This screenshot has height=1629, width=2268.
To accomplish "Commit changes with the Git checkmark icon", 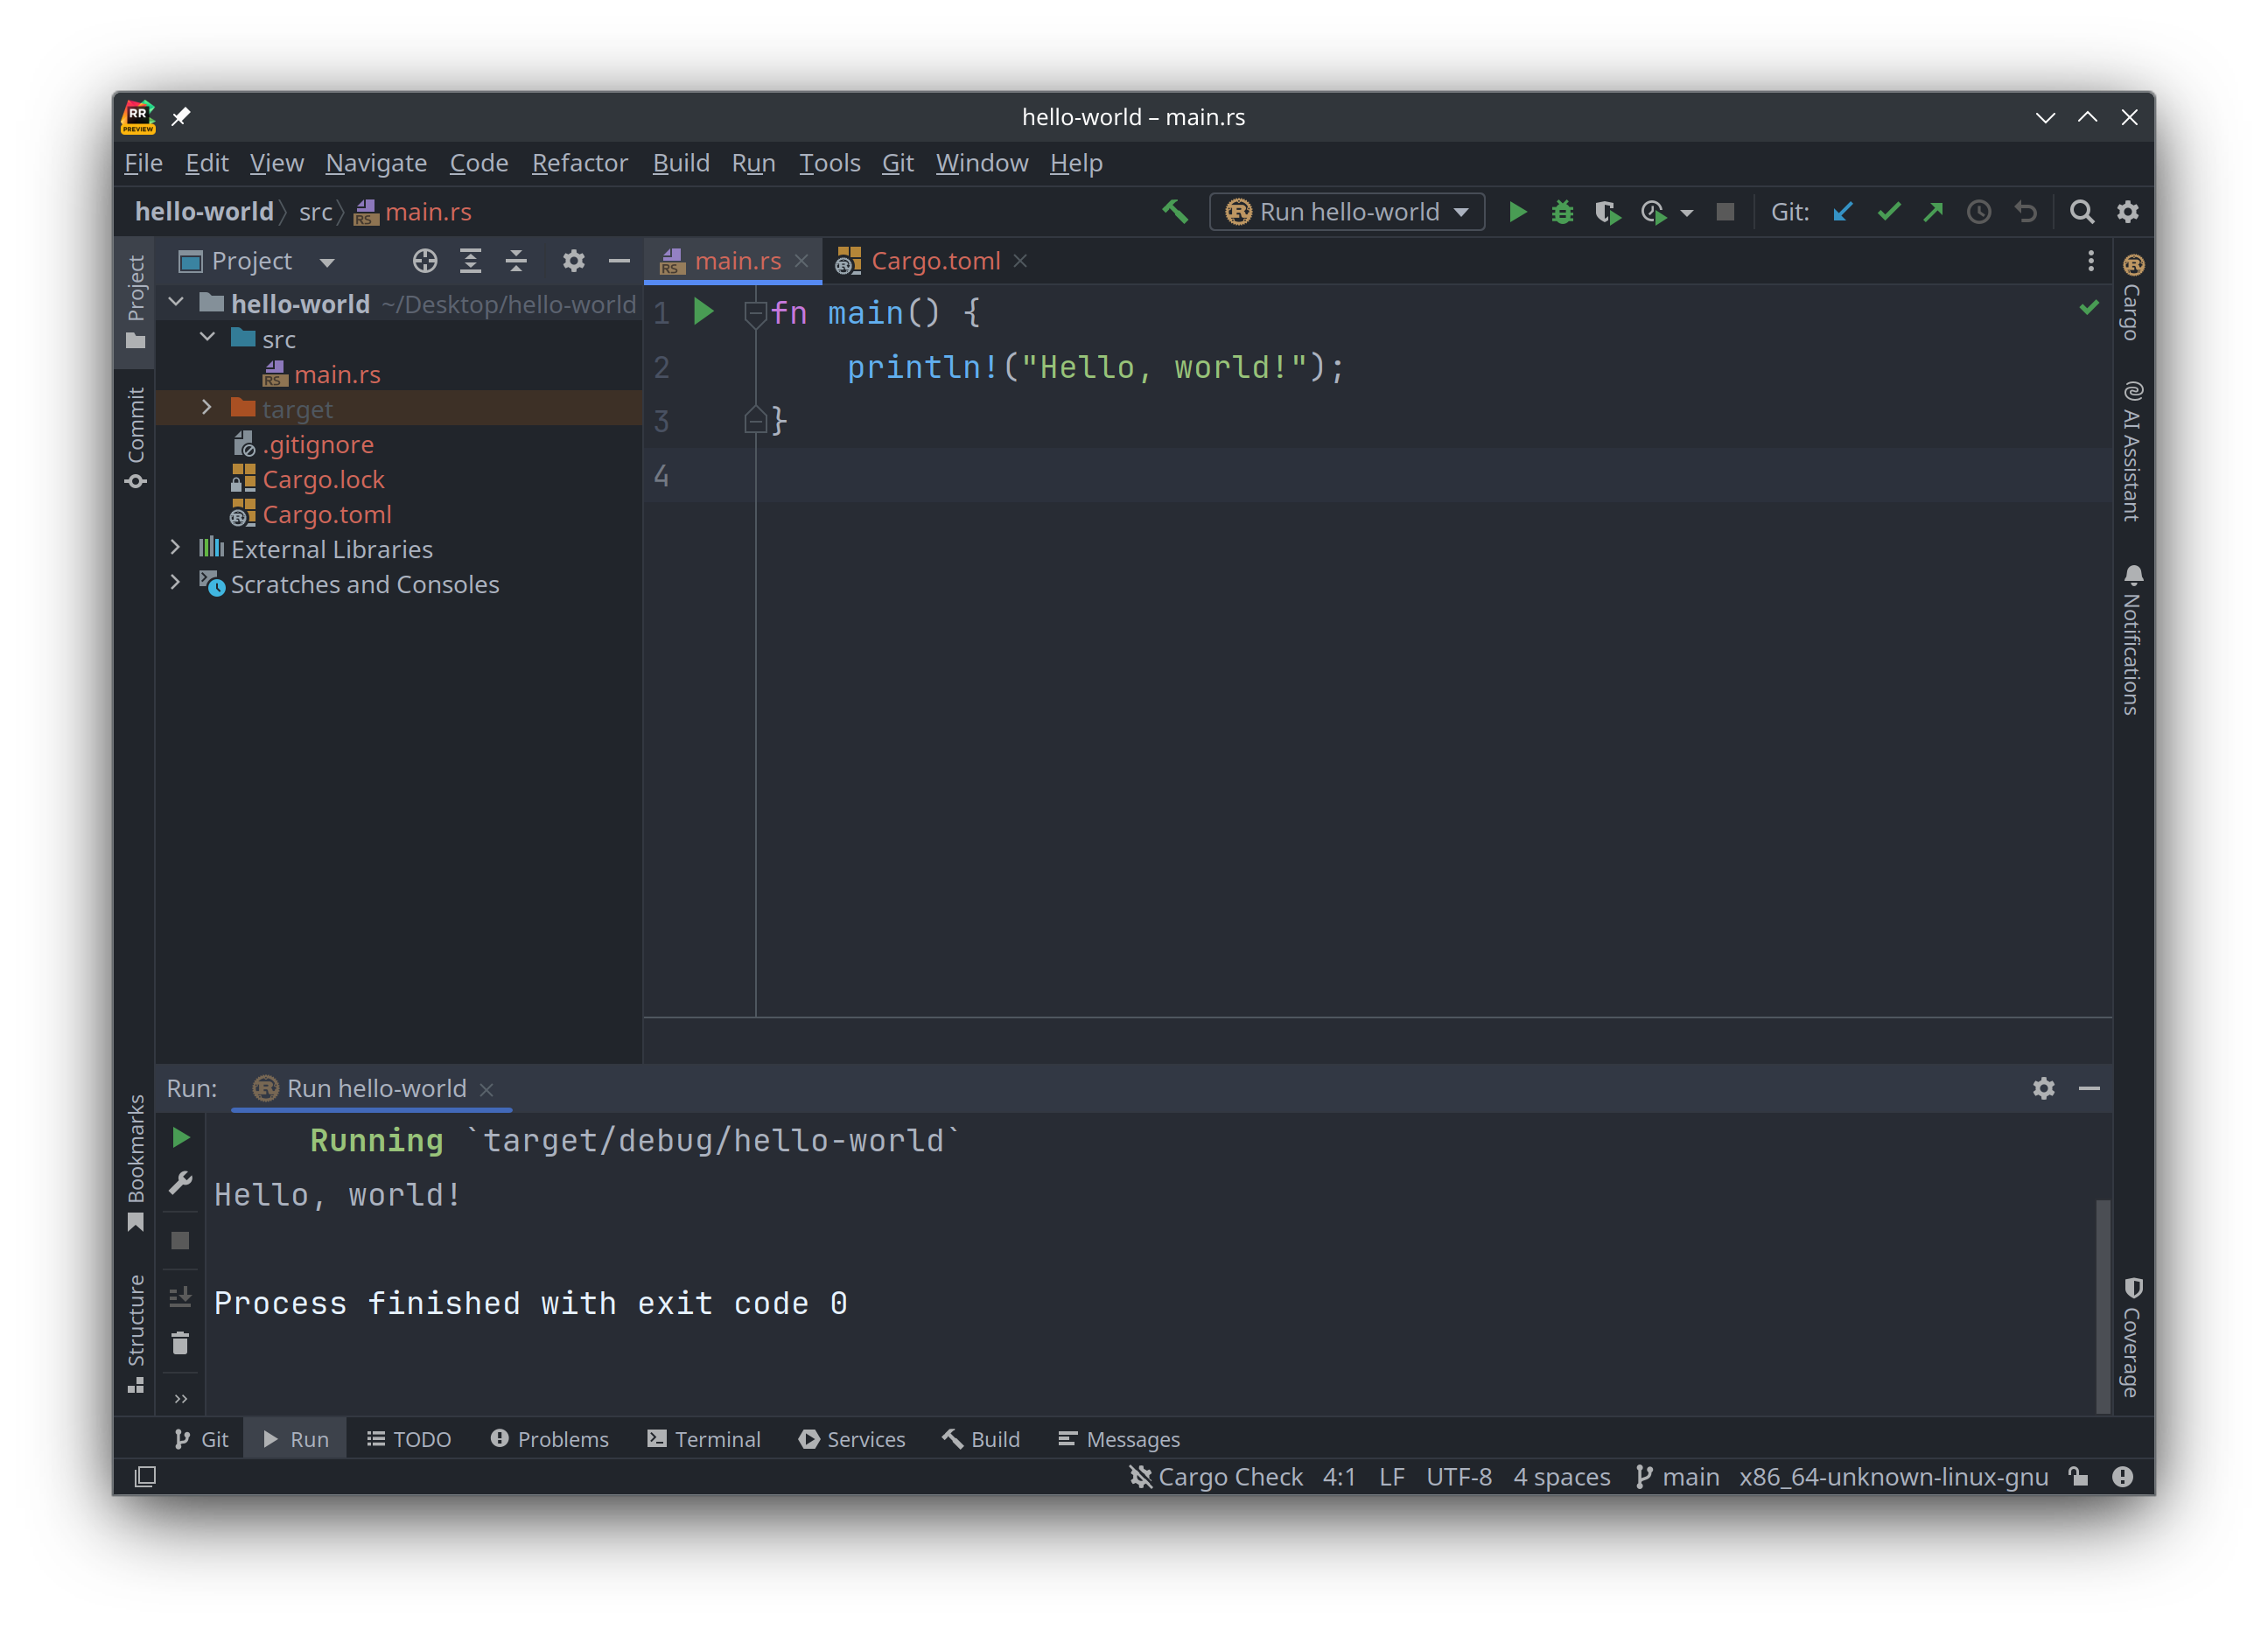I will tap(1888, 211).
